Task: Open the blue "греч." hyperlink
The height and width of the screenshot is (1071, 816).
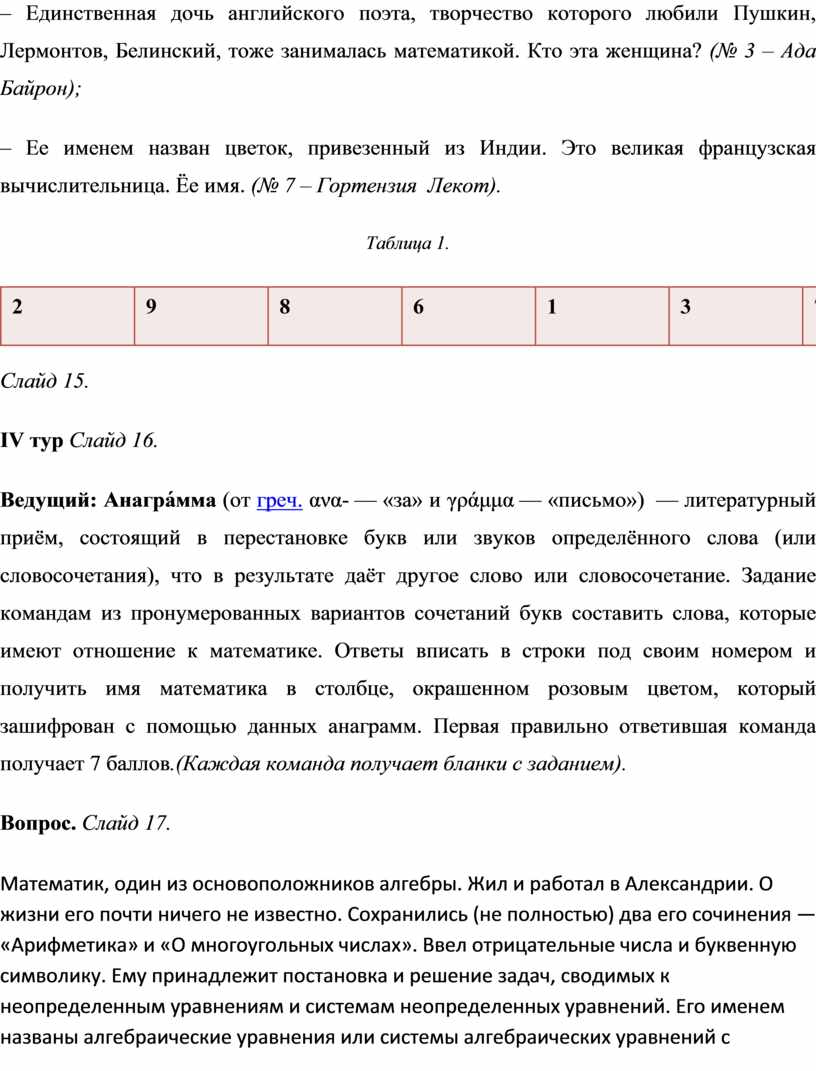Action: (279, 501)
